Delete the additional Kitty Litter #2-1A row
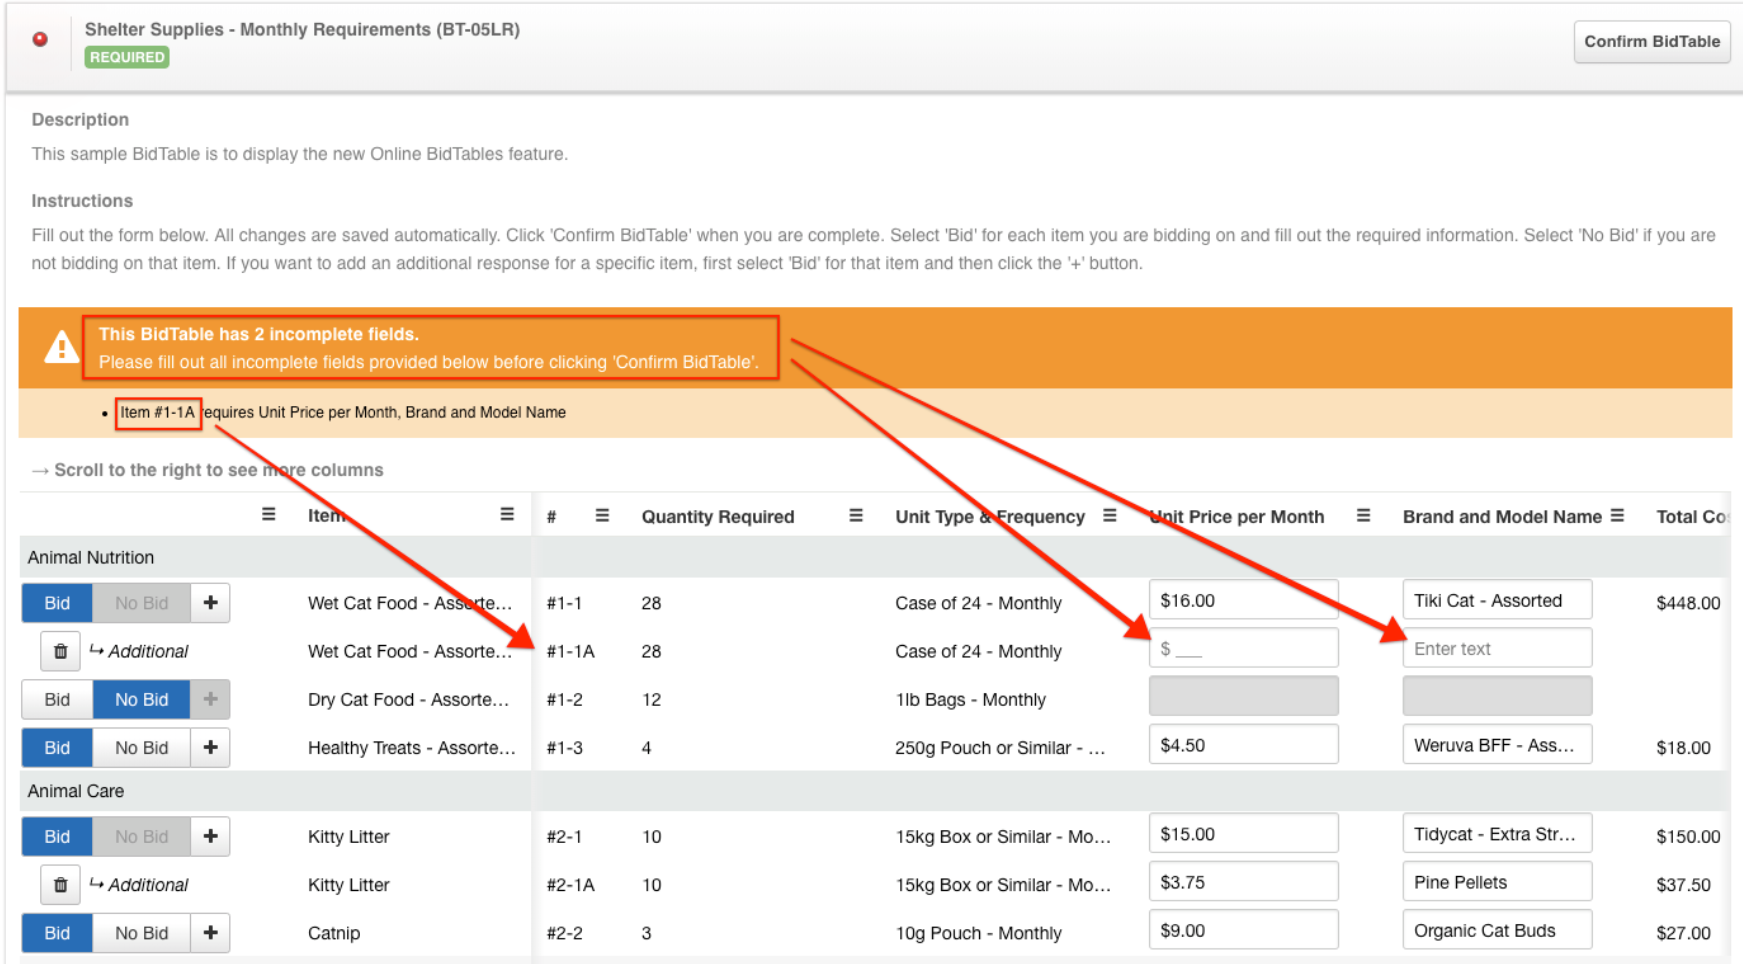The width and height of the screenshot is (1743, 964). (60, 885)
